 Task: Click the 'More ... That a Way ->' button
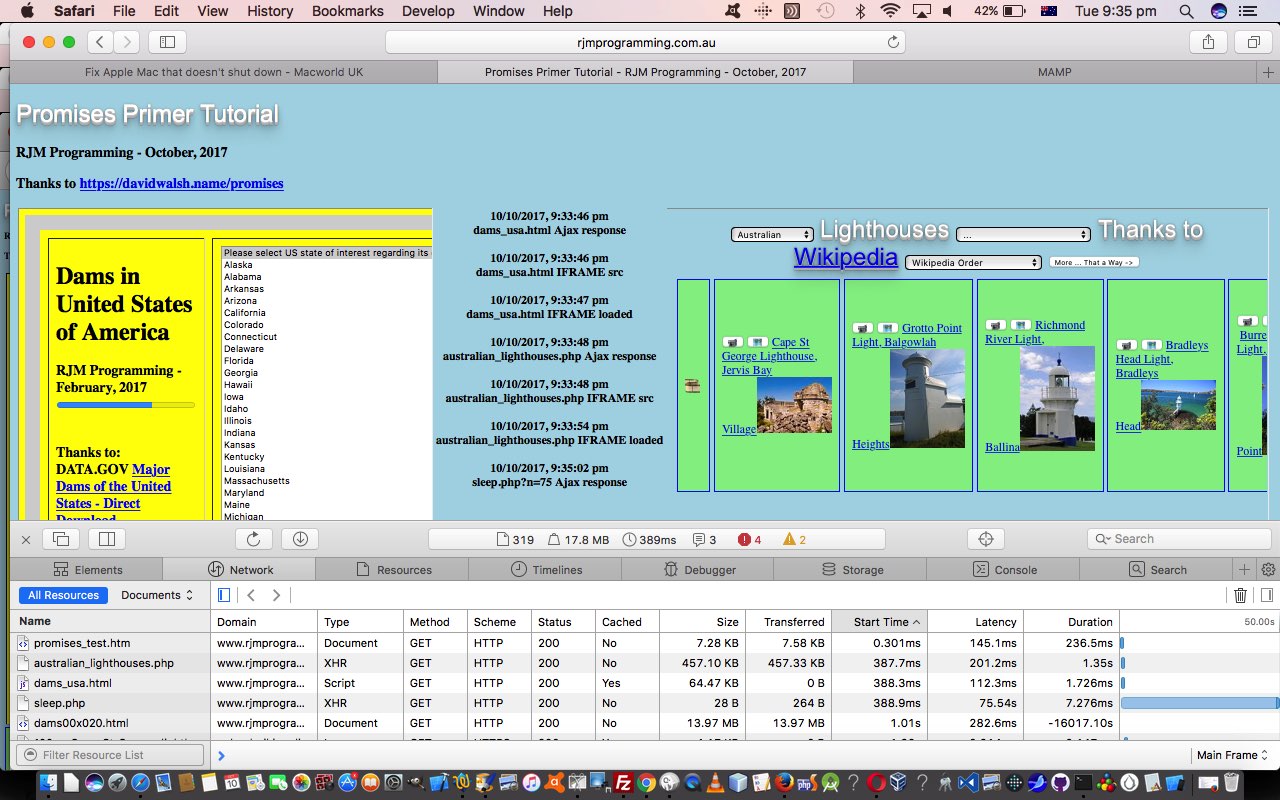pos(1094,263)
